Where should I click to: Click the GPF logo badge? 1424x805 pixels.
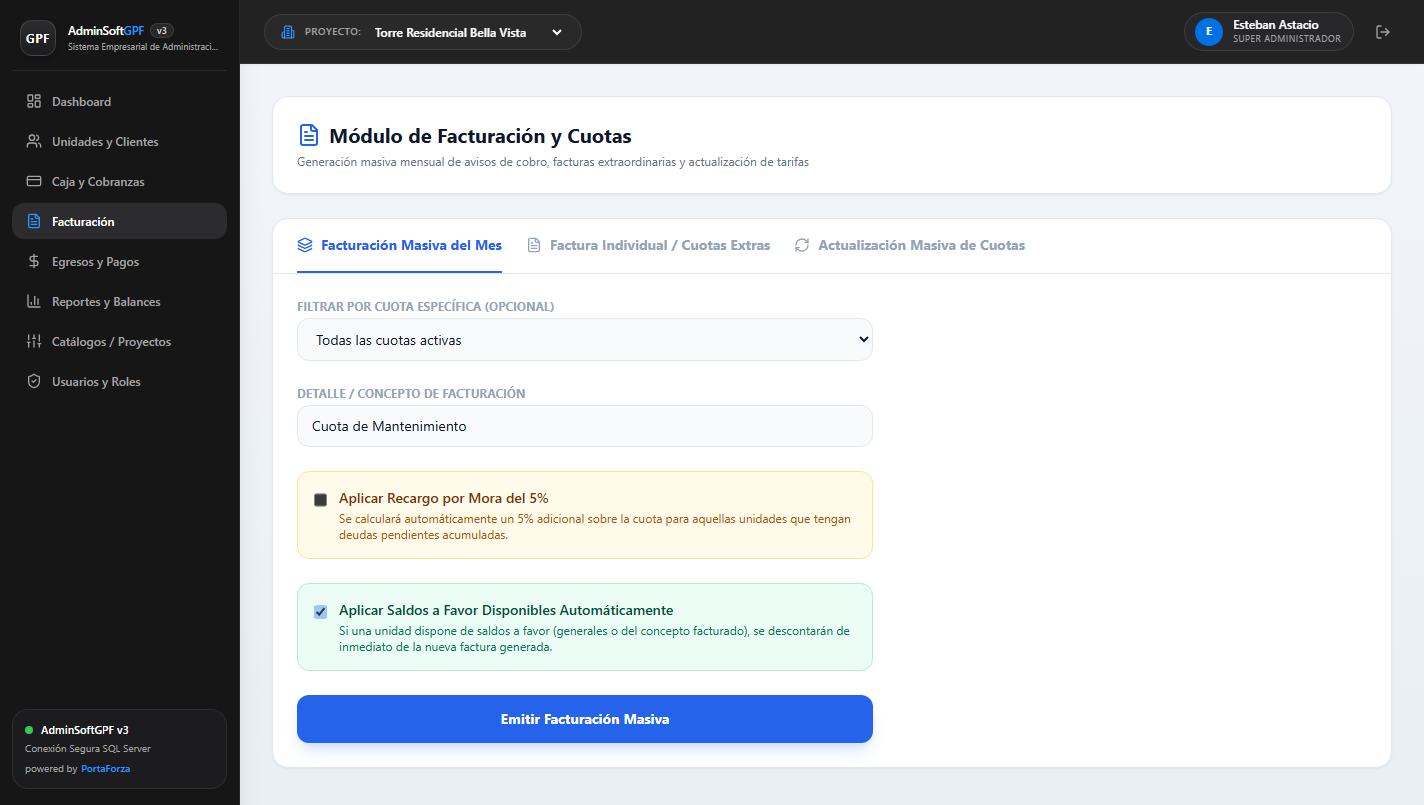click(x=38, y=38)
